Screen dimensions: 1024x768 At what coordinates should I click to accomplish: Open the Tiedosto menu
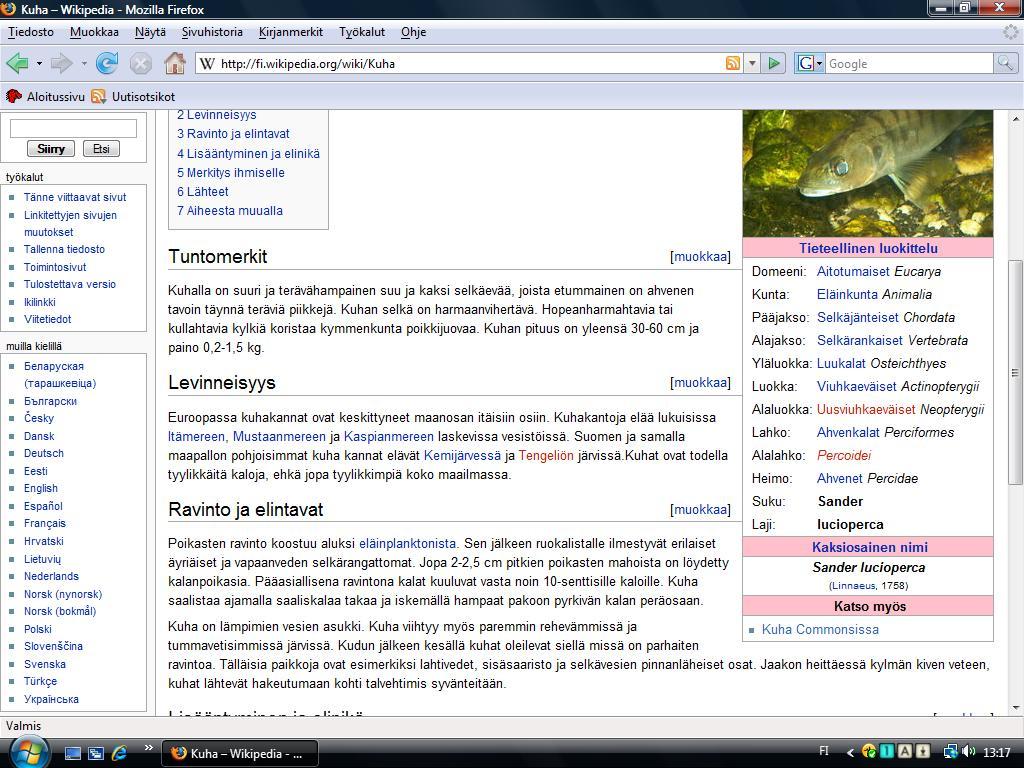tap(31, 32)
